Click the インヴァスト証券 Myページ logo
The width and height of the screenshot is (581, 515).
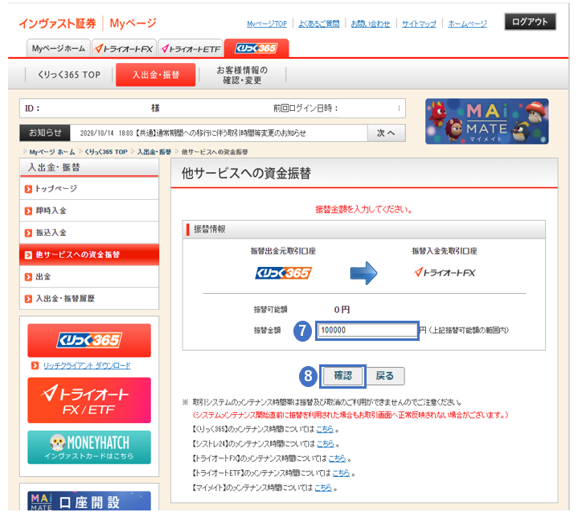pyautogui.click(x=87, y=23)
